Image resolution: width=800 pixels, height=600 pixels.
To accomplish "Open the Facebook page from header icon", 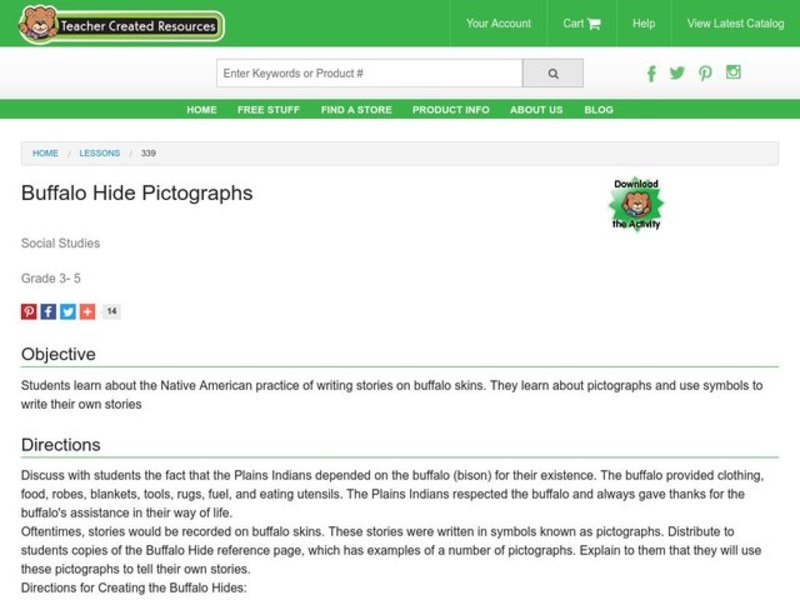I will [x=651, y=73].
